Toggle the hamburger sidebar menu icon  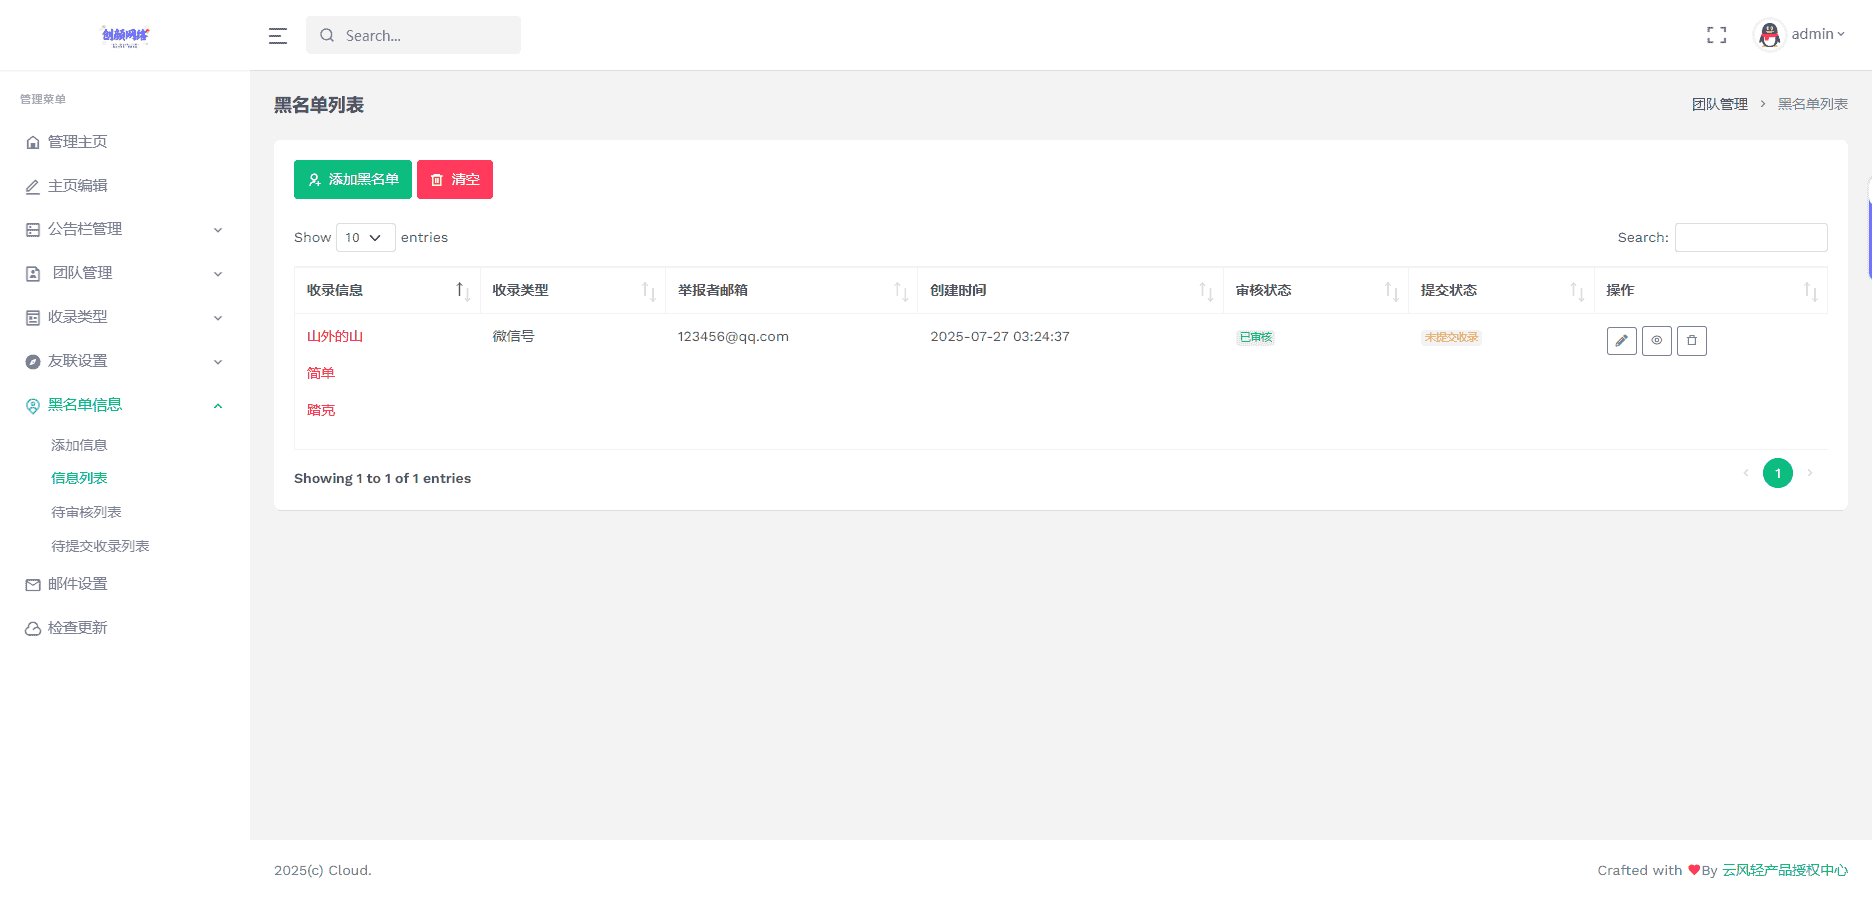pyautogui.click(x=278, y=36)
